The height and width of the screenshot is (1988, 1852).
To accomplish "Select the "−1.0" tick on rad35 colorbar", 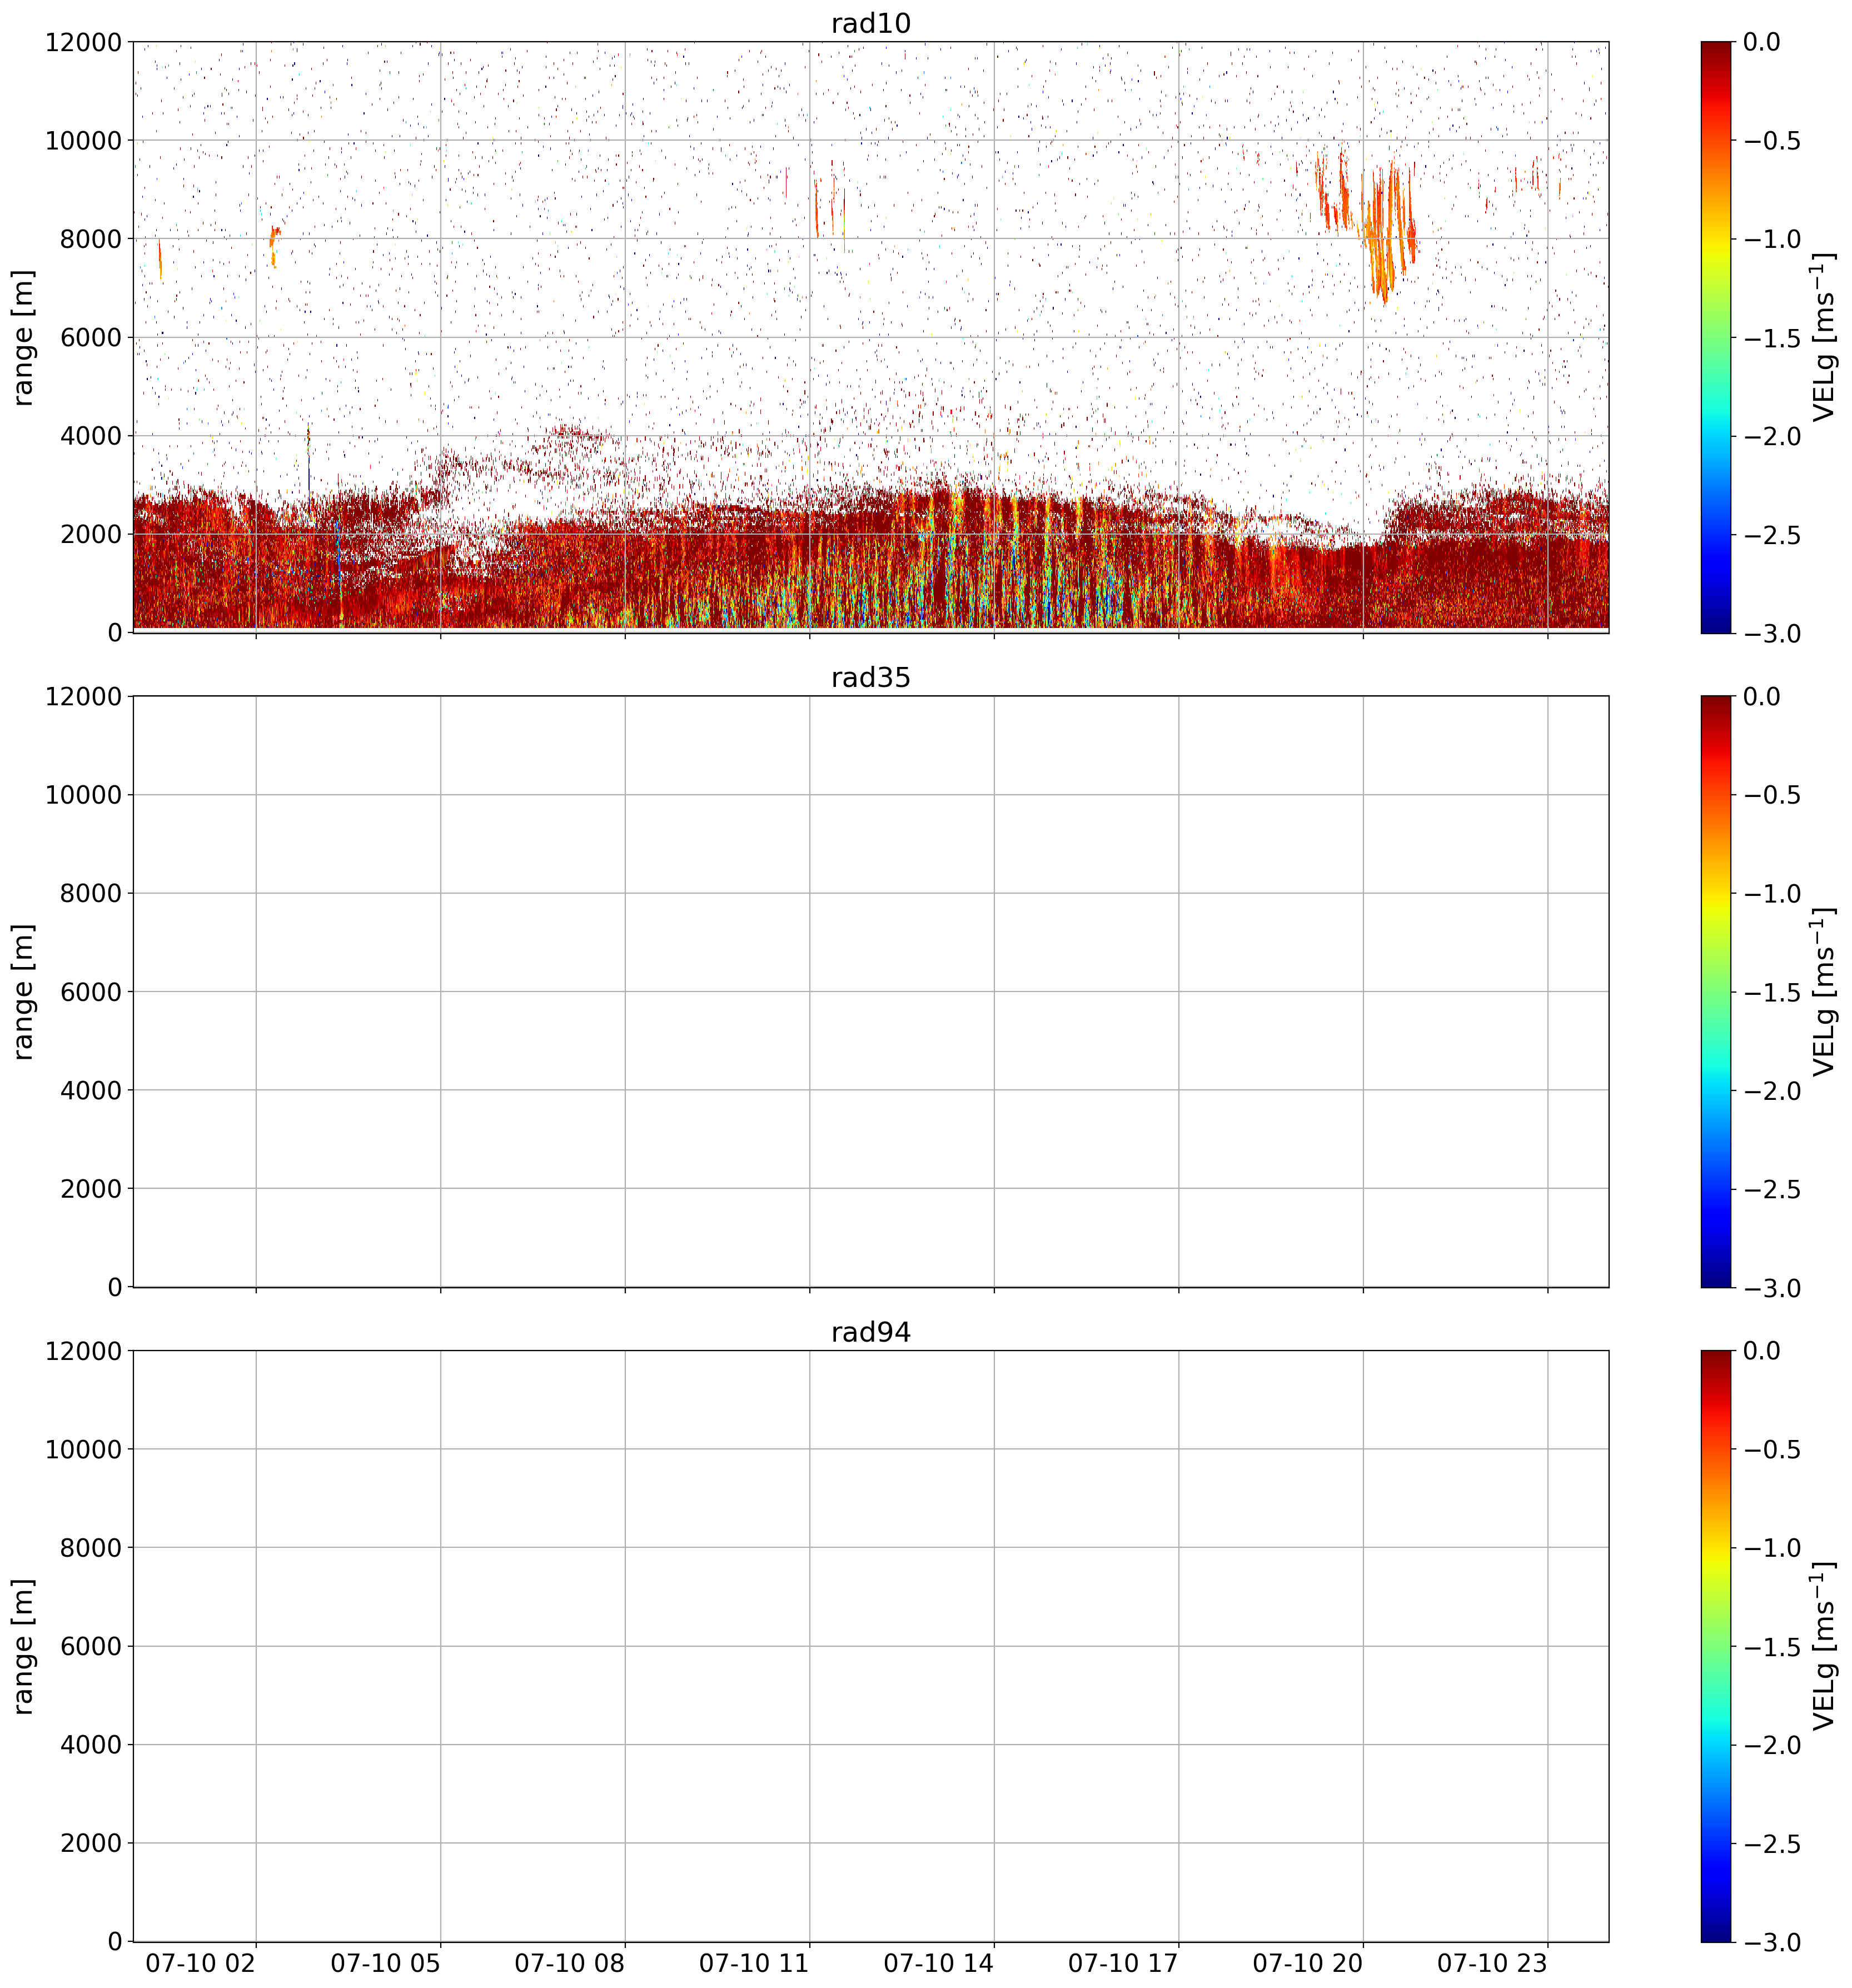I will click(1772, 893).
